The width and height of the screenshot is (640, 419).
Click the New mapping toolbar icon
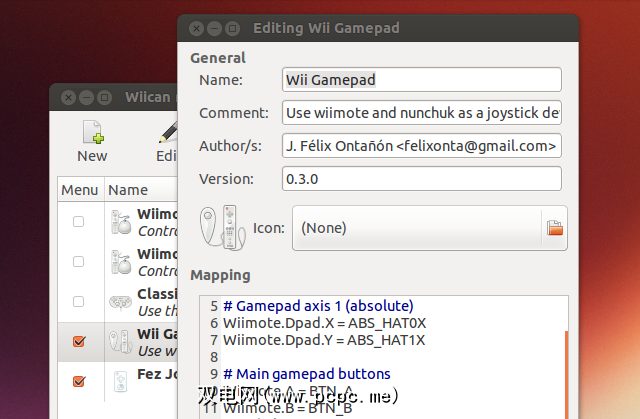click(x=93, y=132)
